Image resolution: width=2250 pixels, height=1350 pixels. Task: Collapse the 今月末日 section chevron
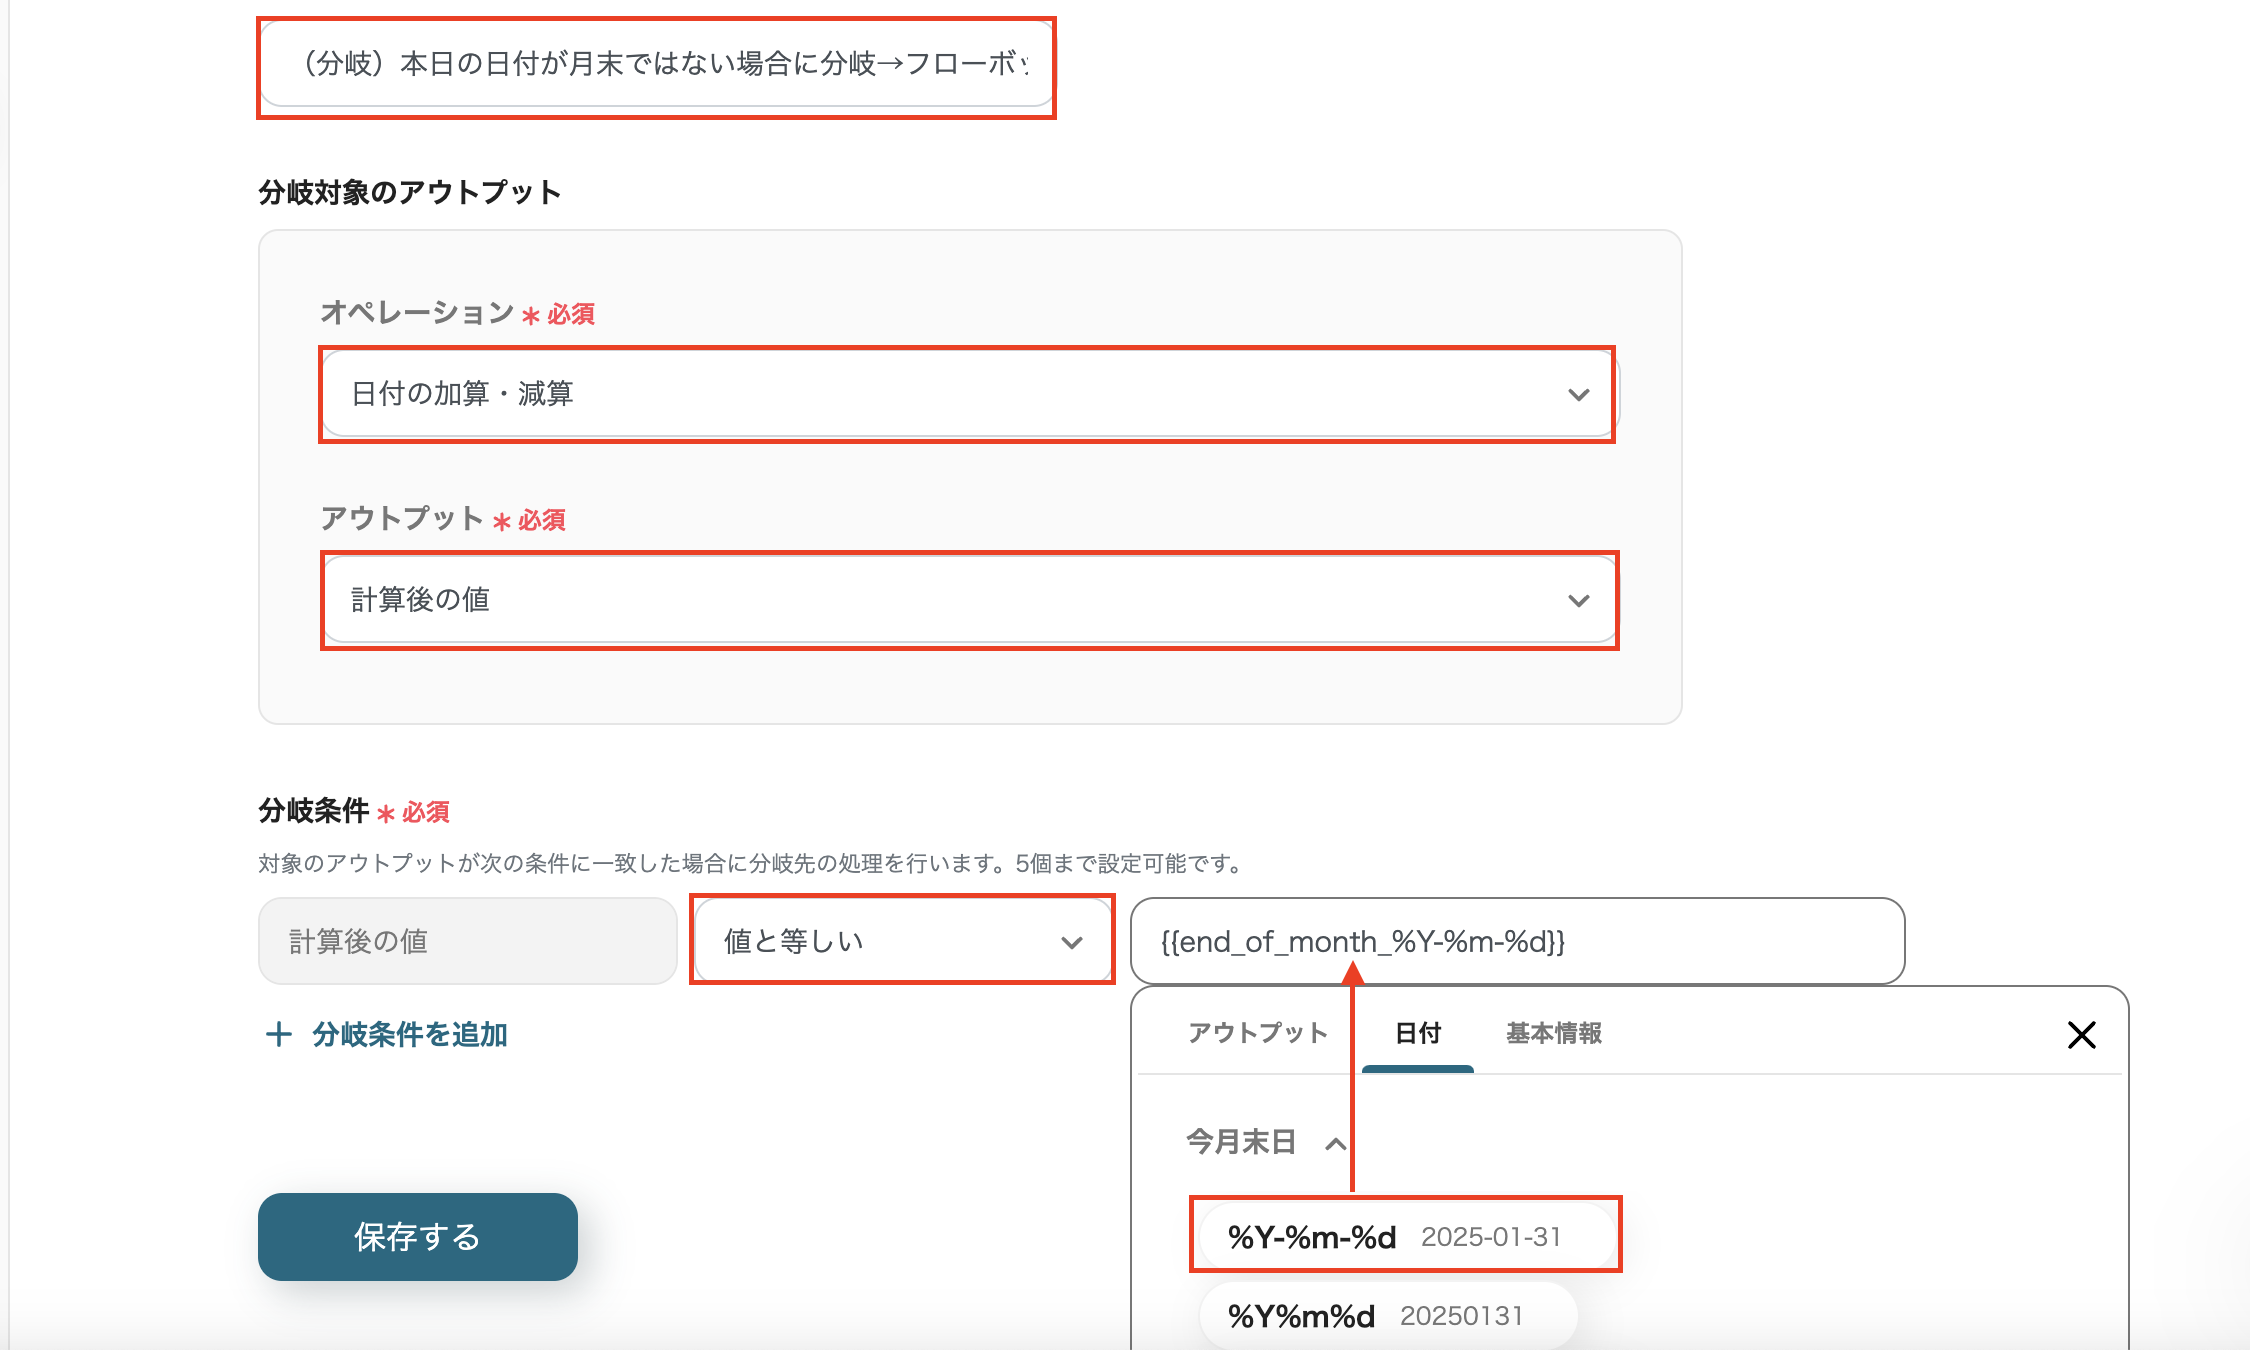pyautogui.click(x=1335, y=1143)
